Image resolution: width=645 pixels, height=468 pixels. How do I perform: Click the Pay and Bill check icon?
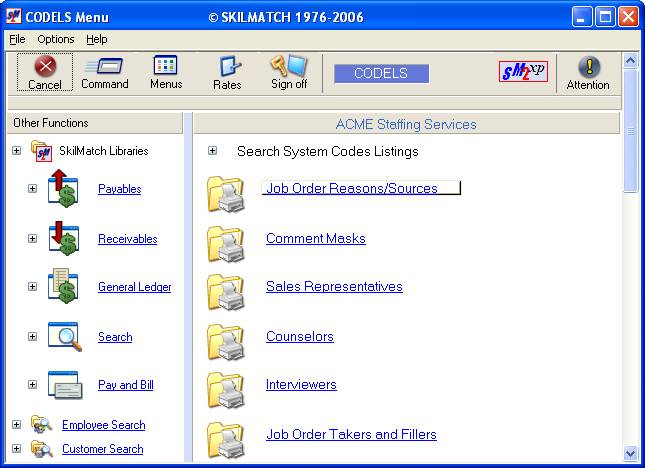(65, 385)
